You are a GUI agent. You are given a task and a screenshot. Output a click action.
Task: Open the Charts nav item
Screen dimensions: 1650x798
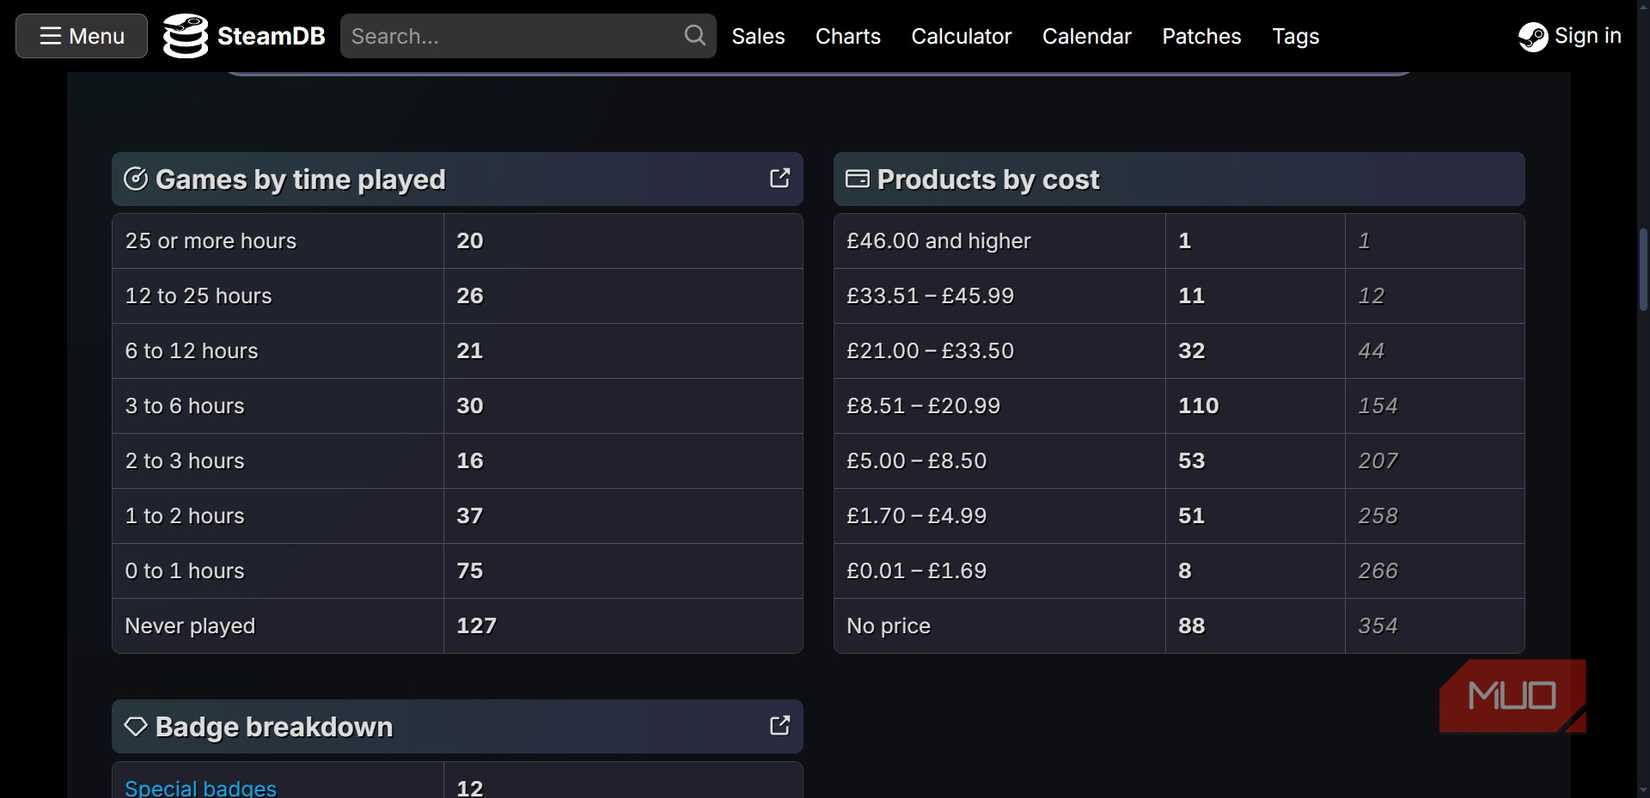[847, 36]
